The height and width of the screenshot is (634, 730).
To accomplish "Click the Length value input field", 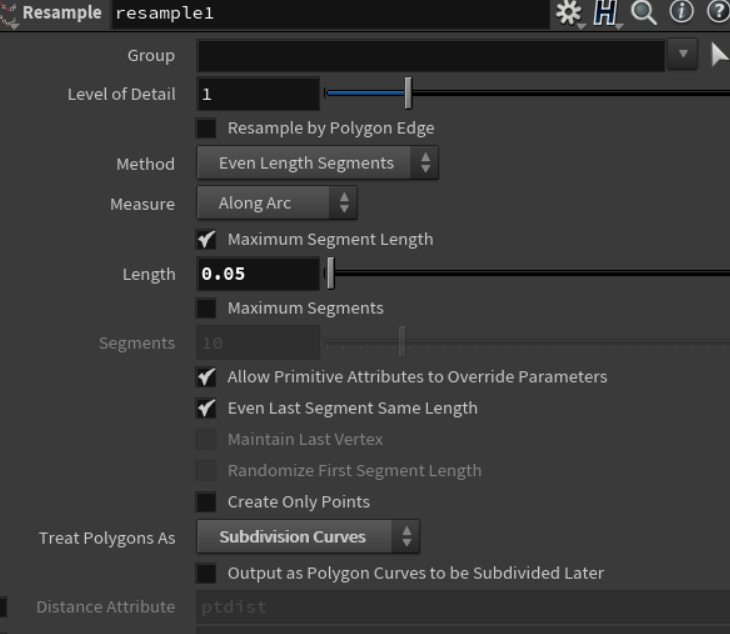I will (258, 274).
